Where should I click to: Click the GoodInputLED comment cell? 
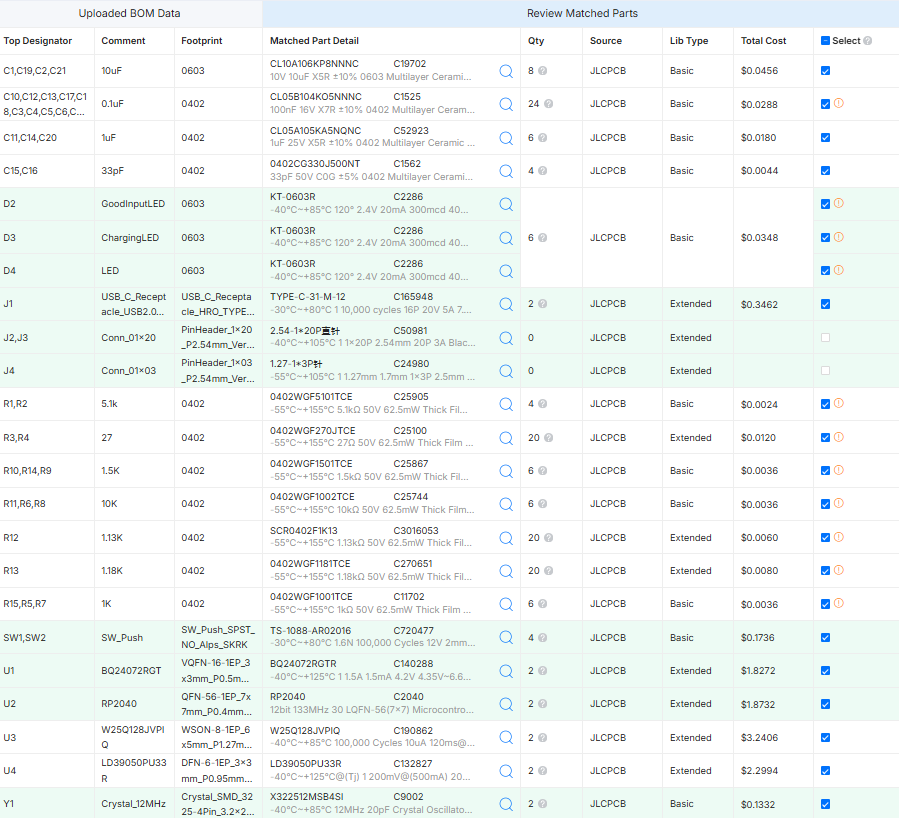[x=133, y=203]
